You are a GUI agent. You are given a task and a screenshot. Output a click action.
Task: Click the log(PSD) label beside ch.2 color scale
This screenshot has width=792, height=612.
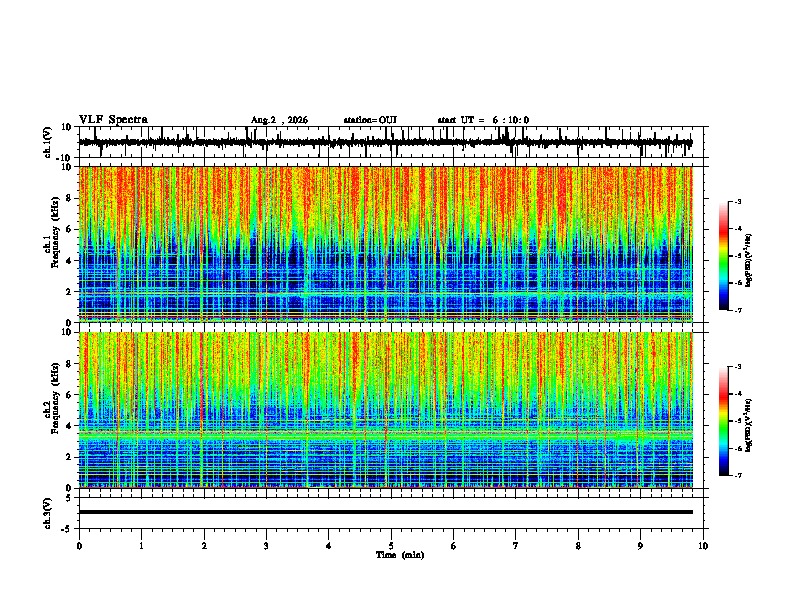click(748, 425)
